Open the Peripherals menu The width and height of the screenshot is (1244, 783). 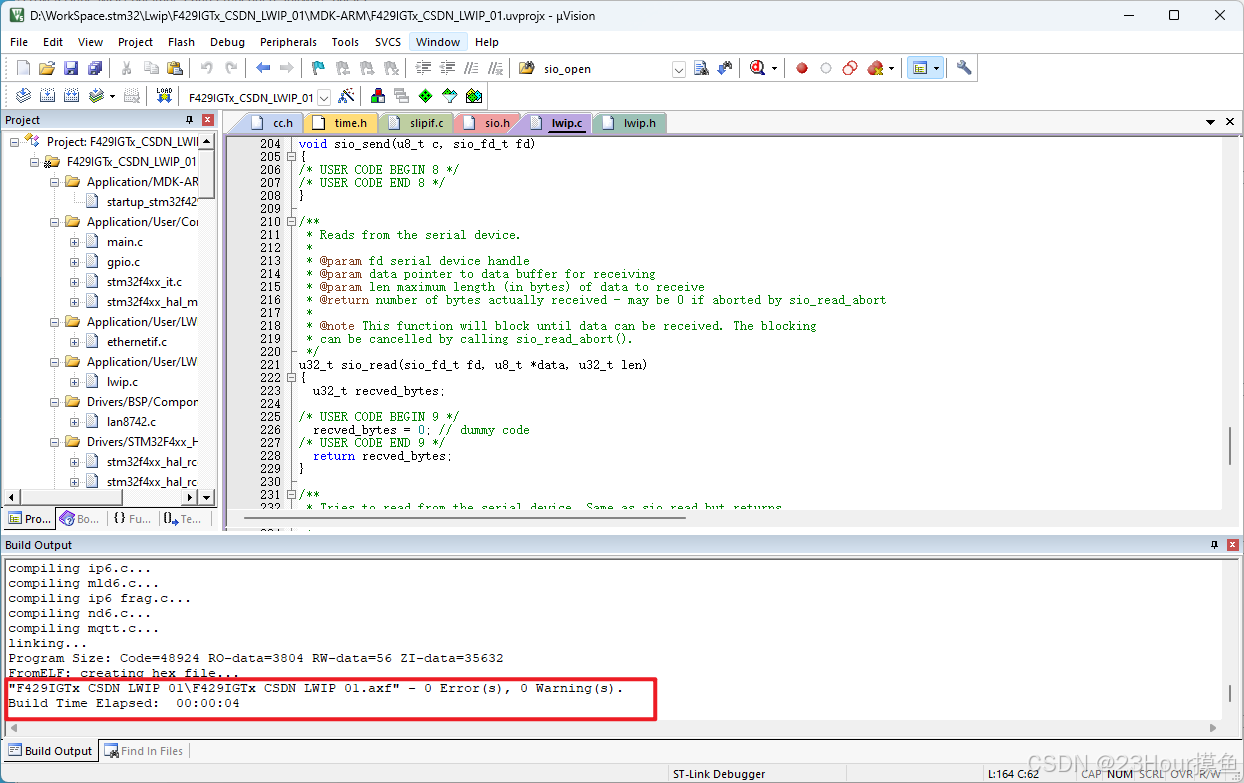(288, 42)
